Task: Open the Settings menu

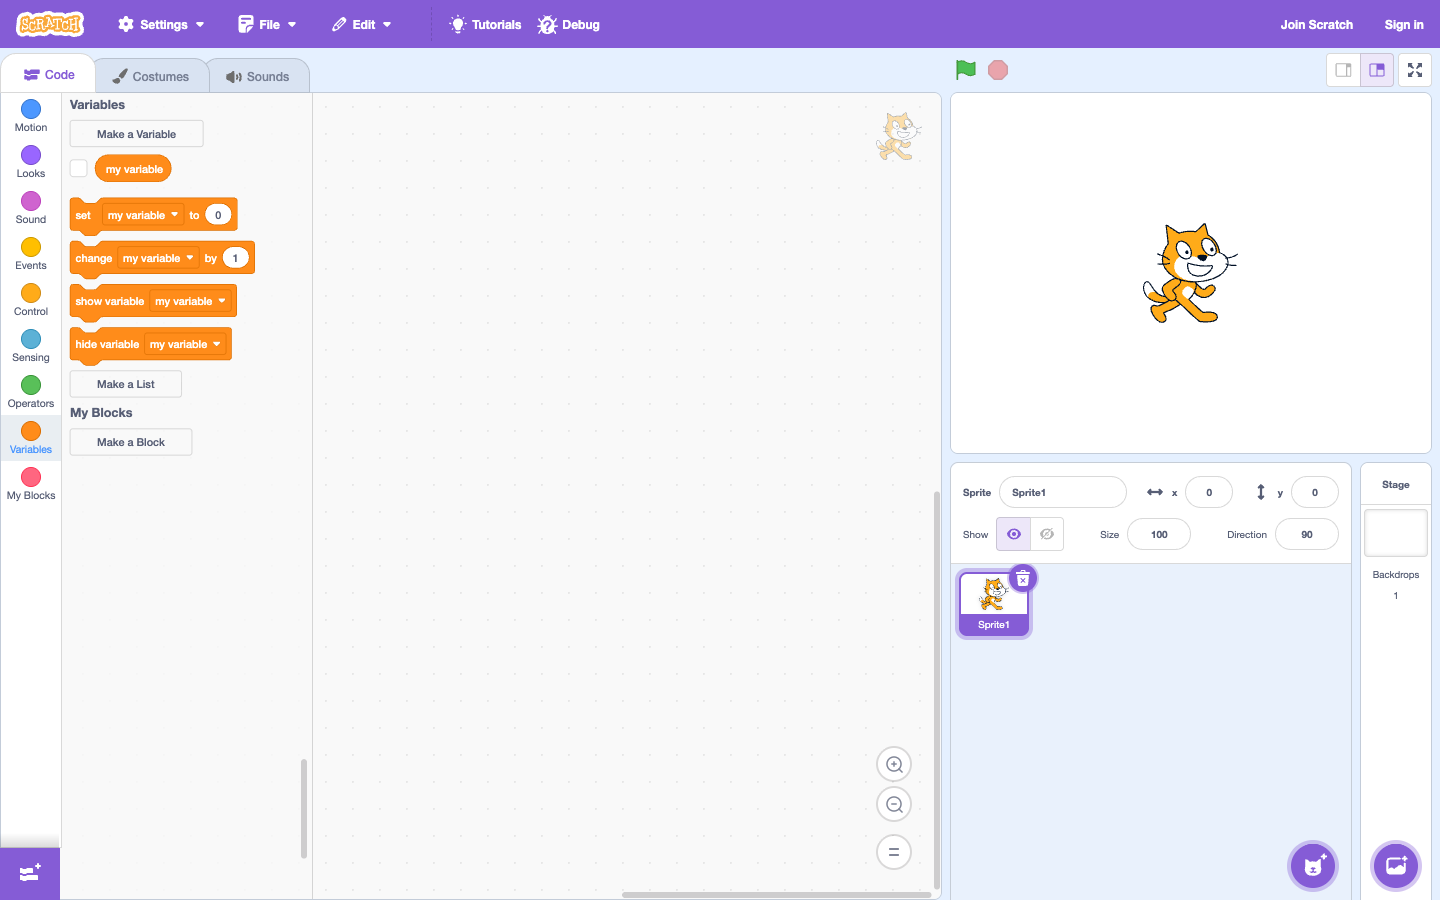Action: 161,24
